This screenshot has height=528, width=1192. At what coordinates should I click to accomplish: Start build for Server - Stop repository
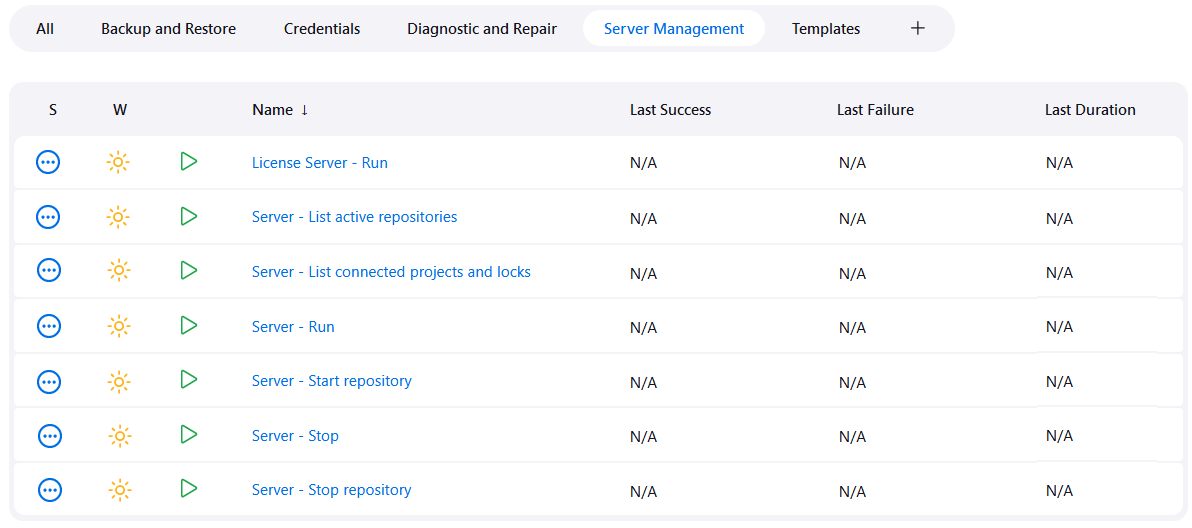[188, 489]
